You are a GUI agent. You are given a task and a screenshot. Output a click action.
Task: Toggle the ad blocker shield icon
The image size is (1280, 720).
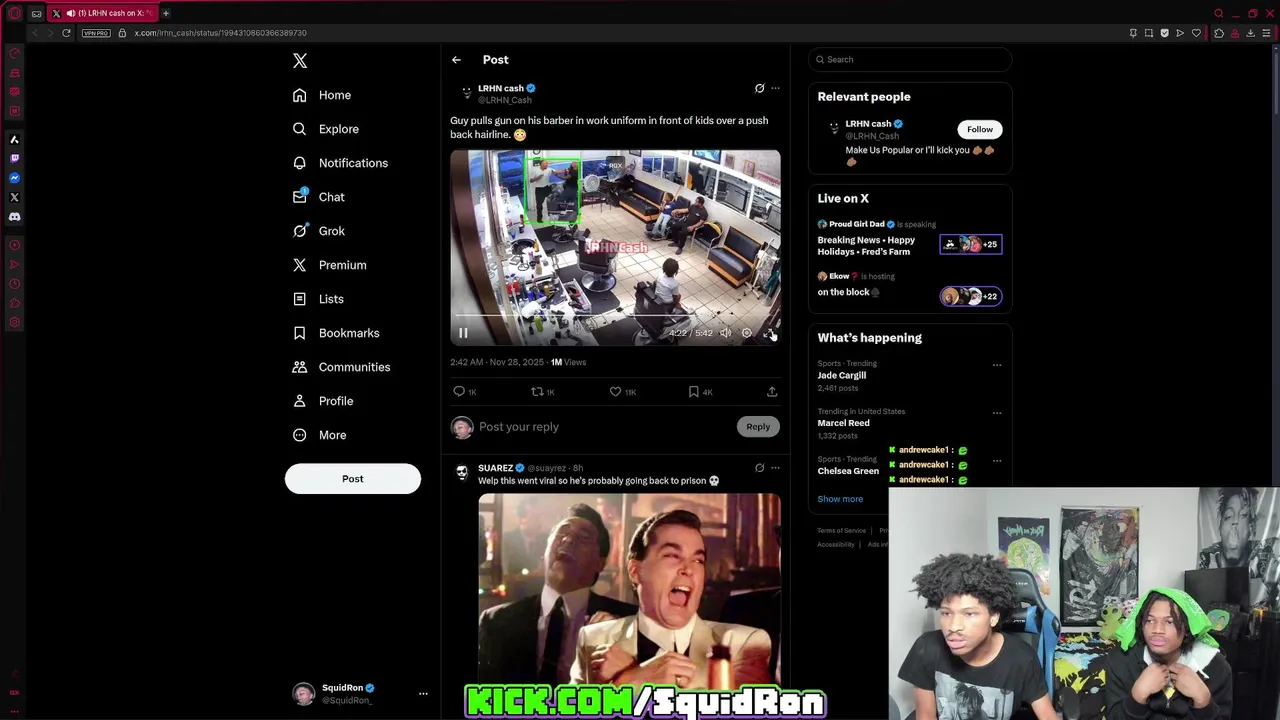[x=1164, y=33]
